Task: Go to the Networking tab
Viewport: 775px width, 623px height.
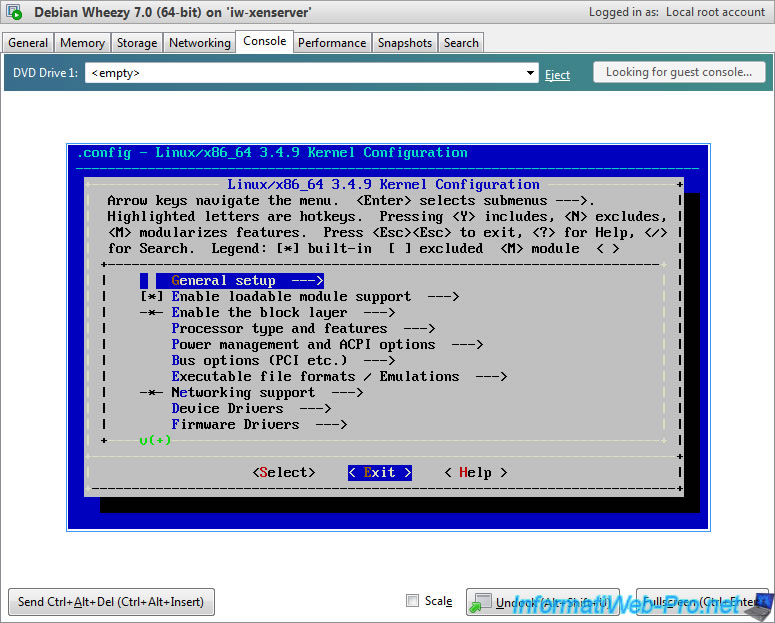Action: click(x=200, y=43)
